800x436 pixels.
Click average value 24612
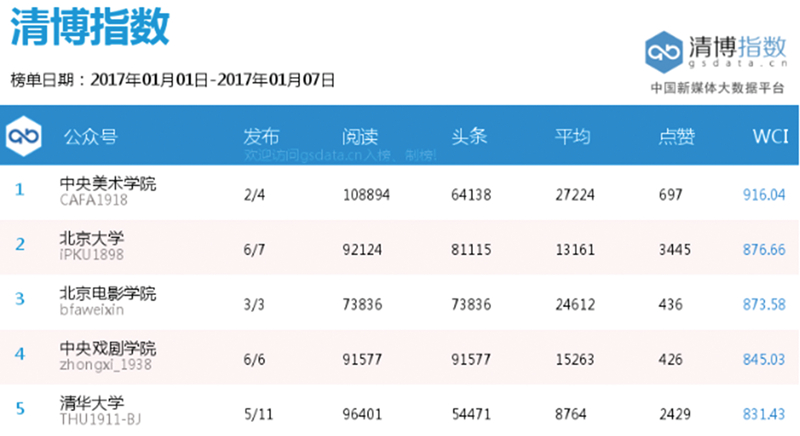pyautogui.click(x=575, y=304)
